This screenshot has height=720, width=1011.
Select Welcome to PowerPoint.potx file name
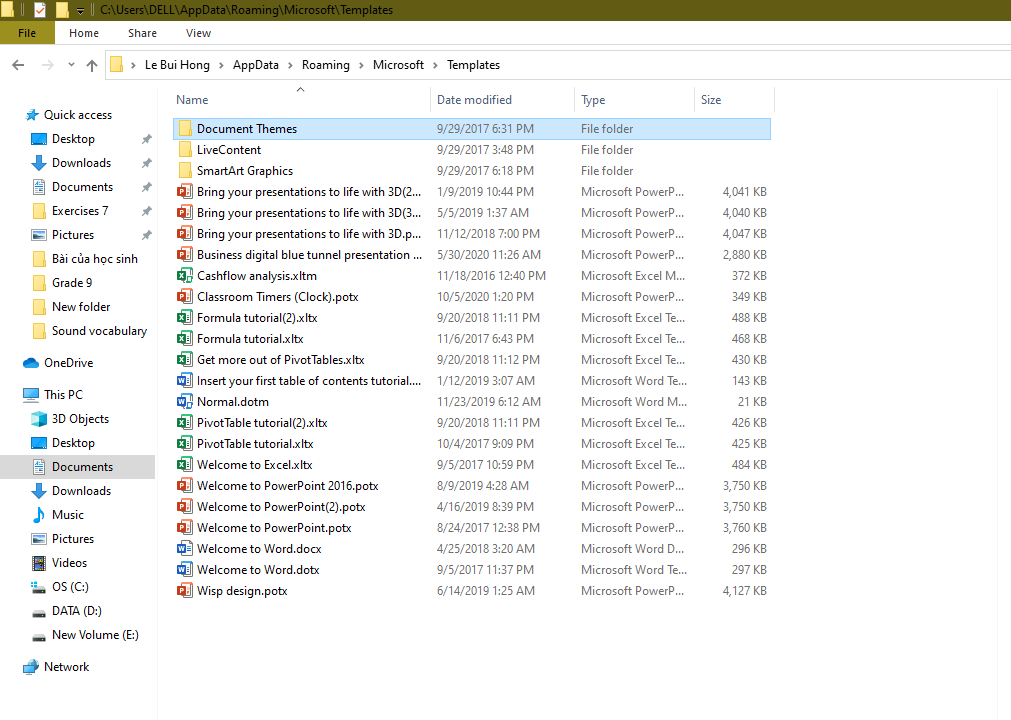(274, 528)
